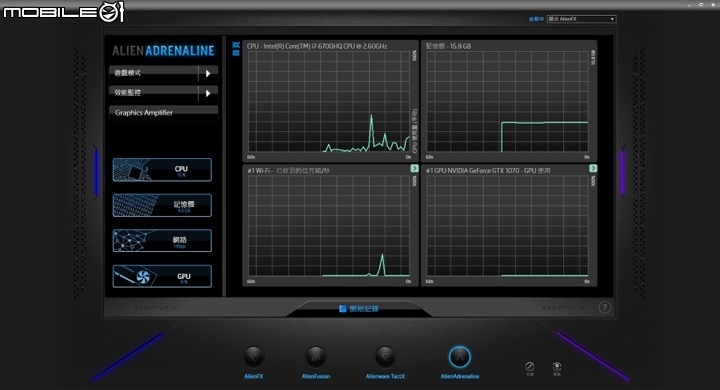Click the vertical blue tab left of CPU graph

click(236, 48)
